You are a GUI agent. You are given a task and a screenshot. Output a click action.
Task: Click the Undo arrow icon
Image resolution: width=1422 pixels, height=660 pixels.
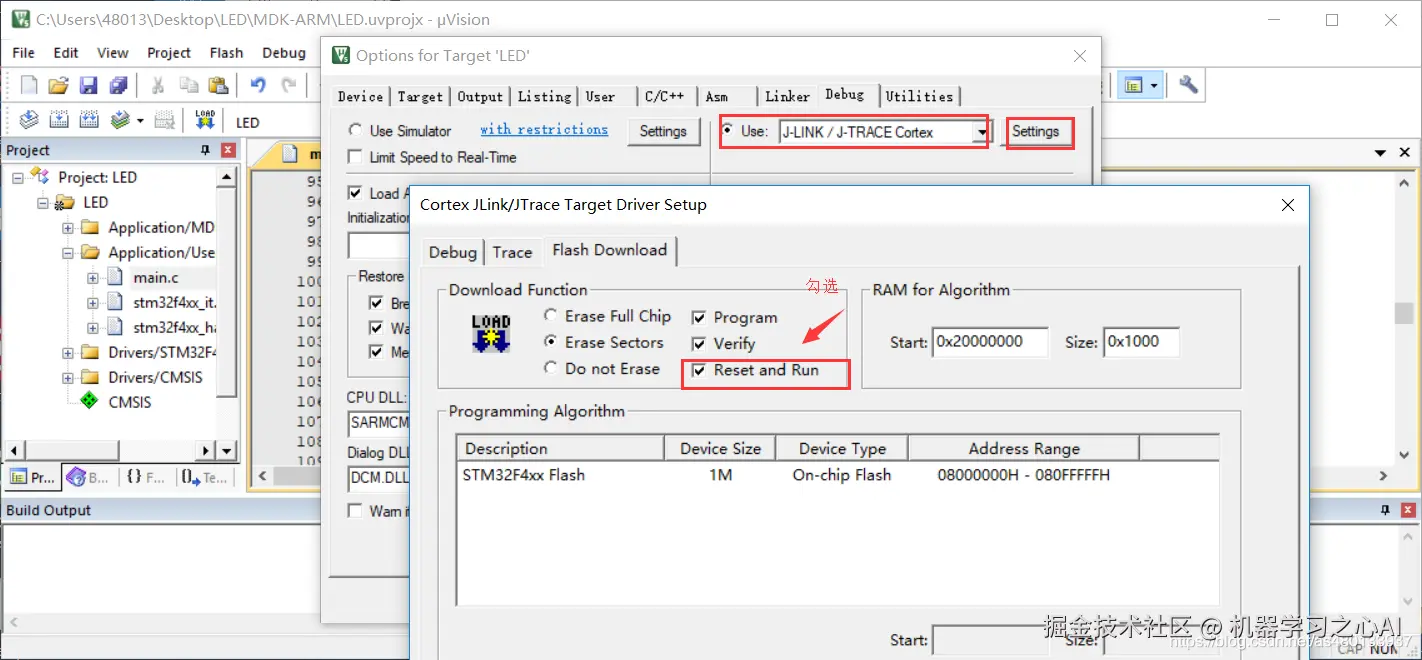click(x=258, y=86)
